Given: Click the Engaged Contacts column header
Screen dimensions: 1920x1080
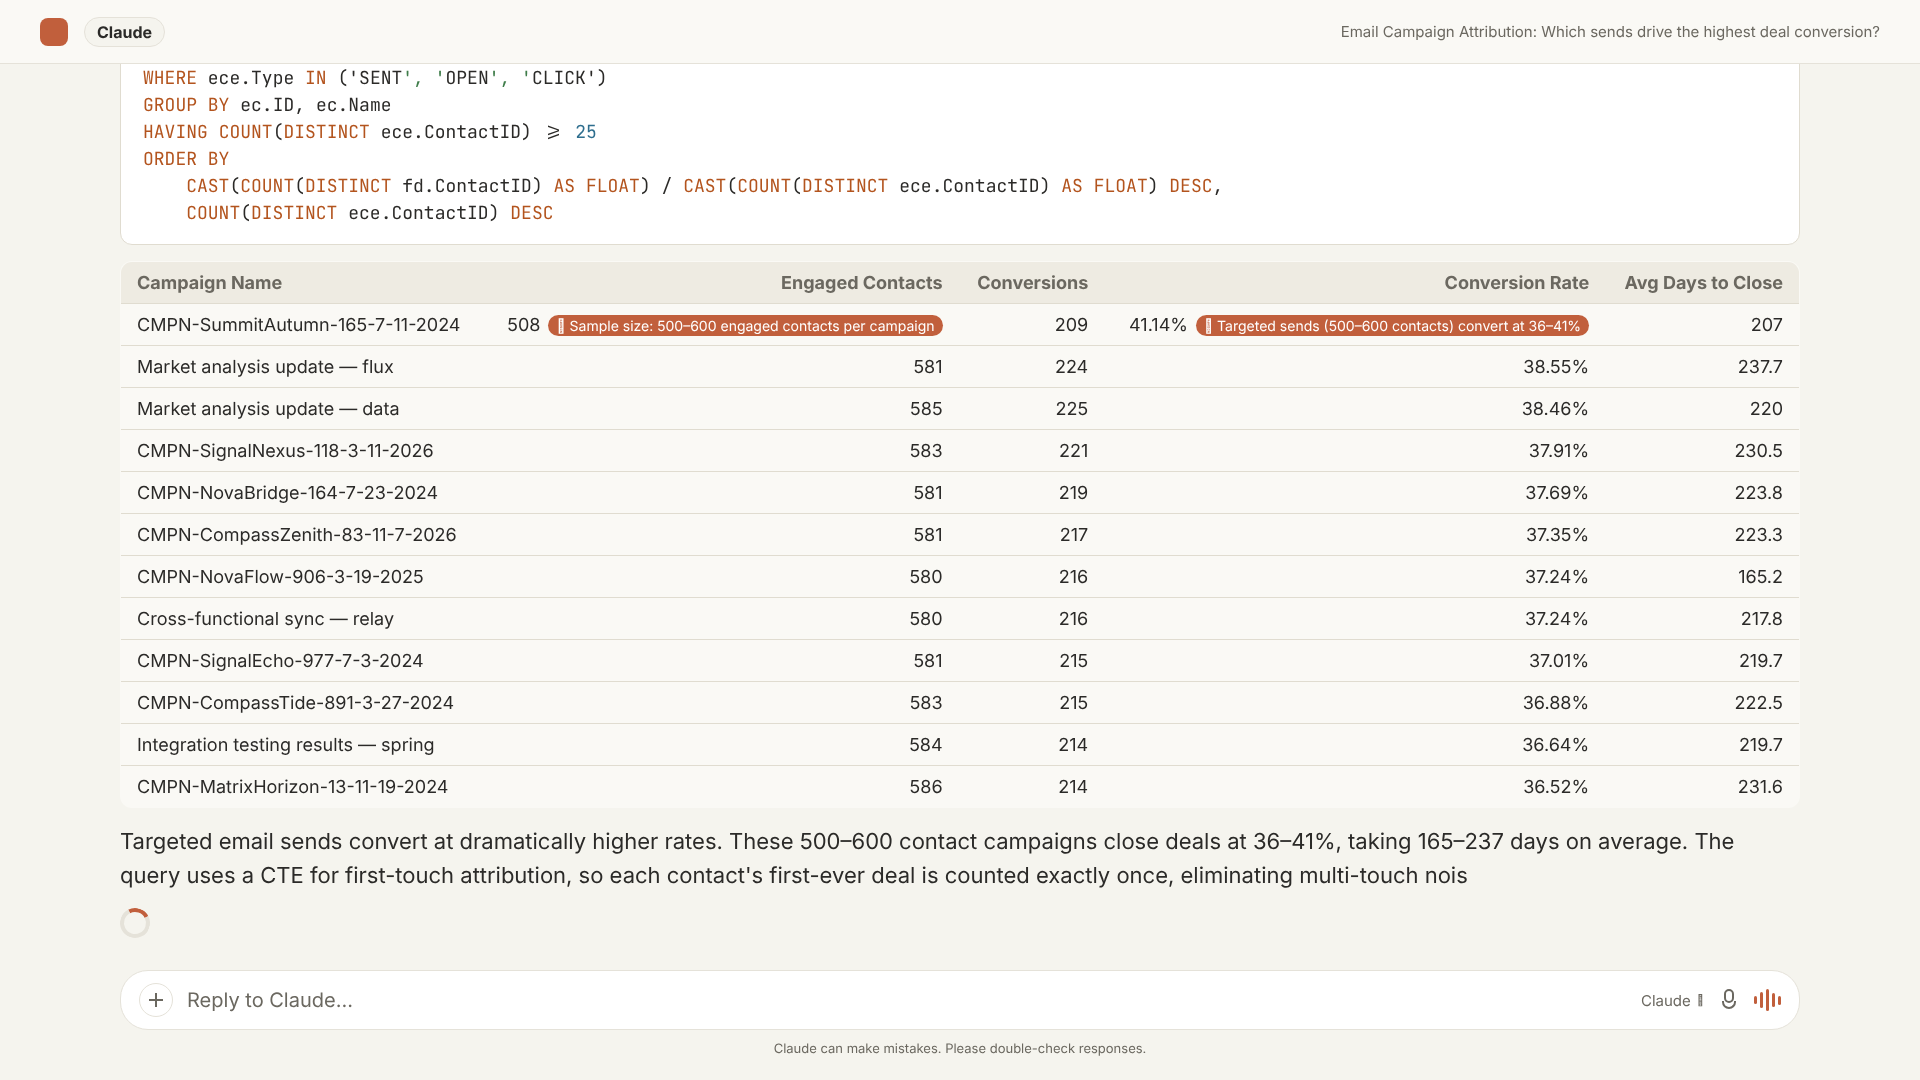Looking at the screenshot, I should (861, 283).
